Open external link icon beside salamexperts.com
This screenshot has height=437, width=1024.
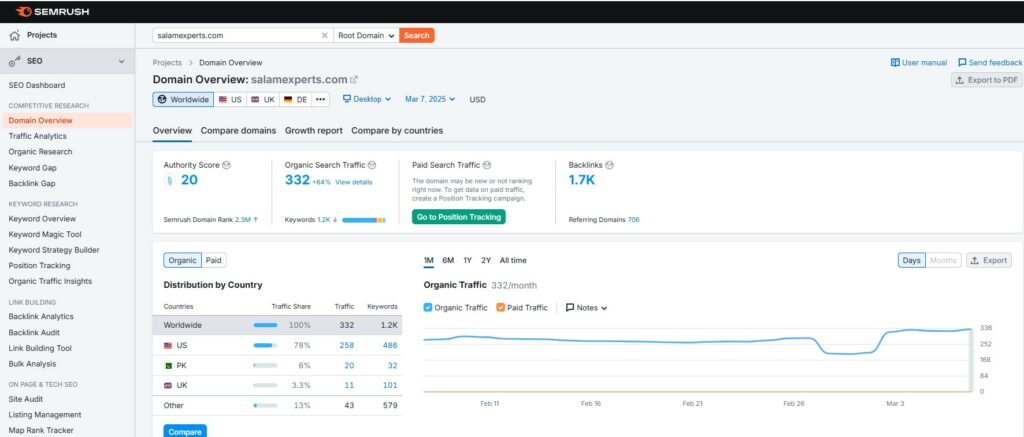354,80
